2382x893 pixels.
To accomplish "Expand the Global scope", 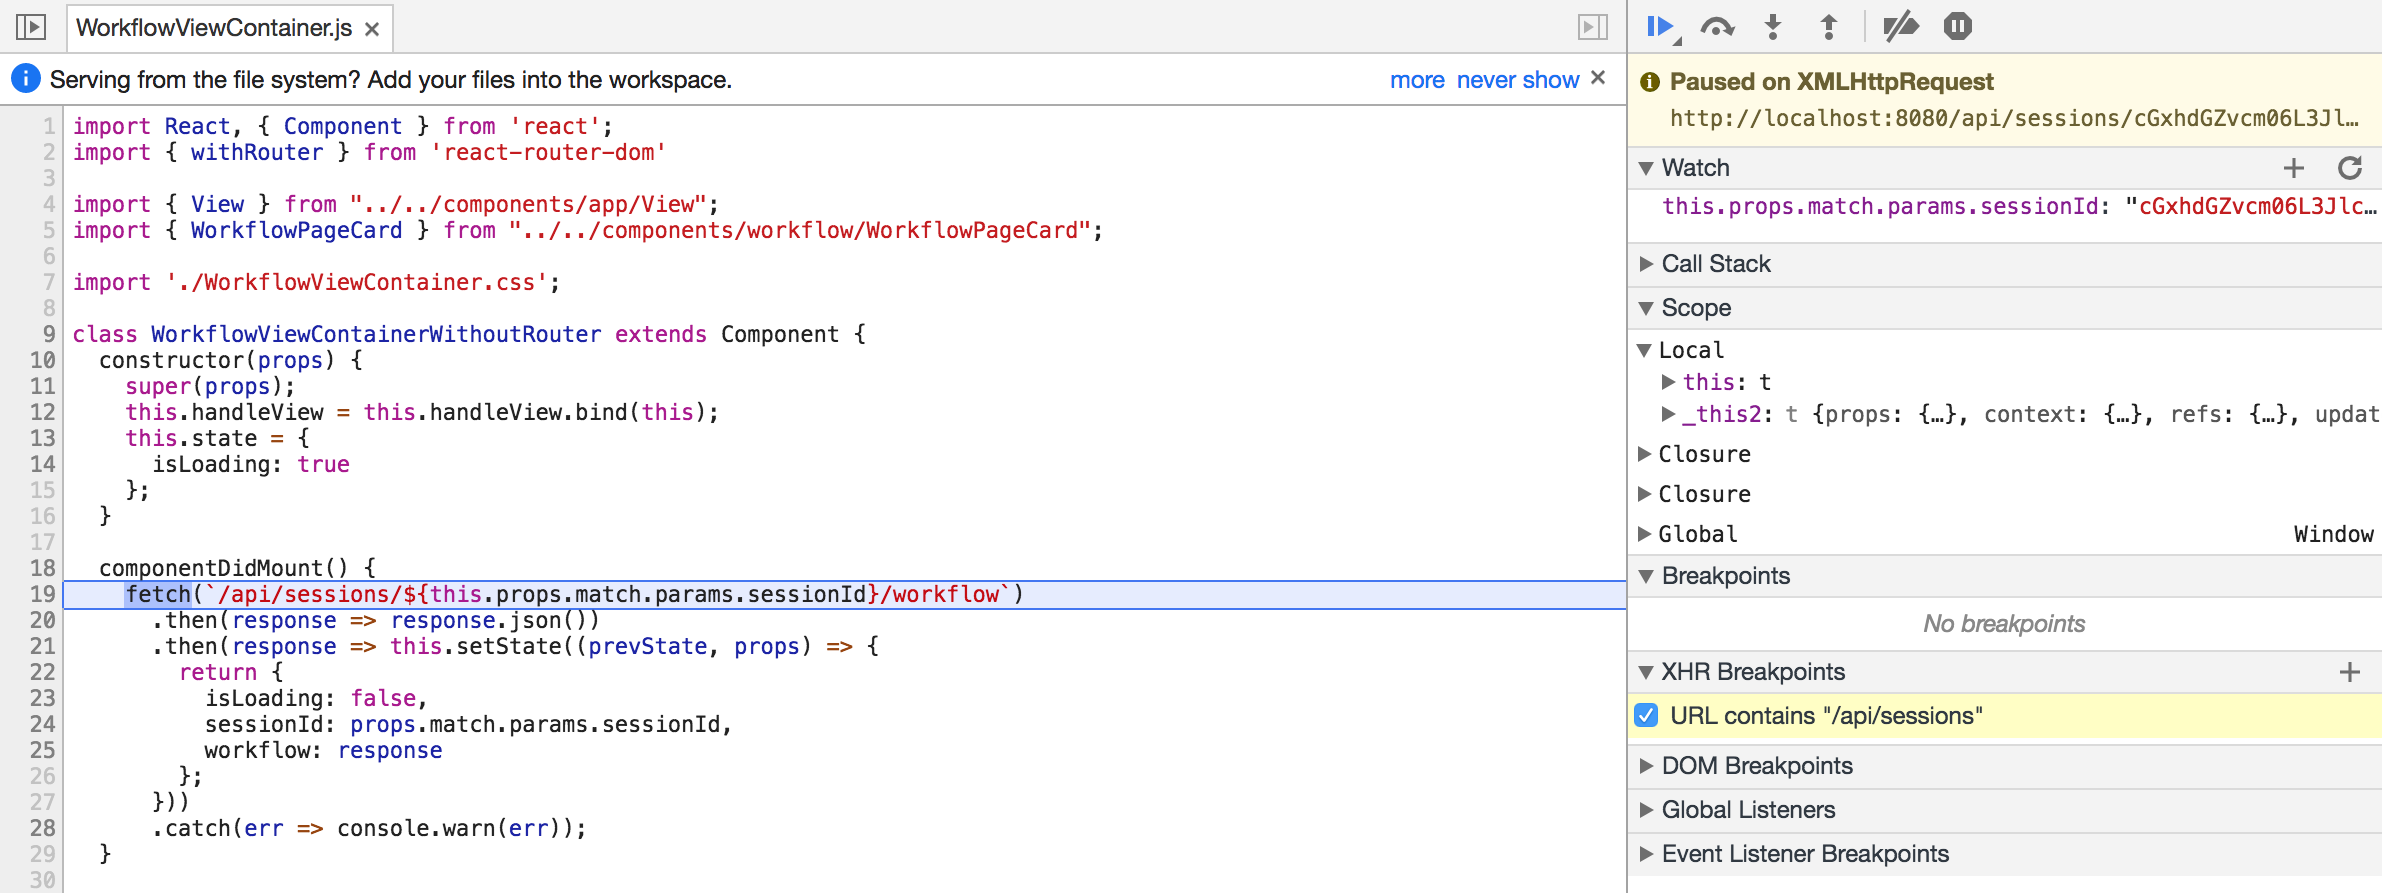I will point(1644,534).
